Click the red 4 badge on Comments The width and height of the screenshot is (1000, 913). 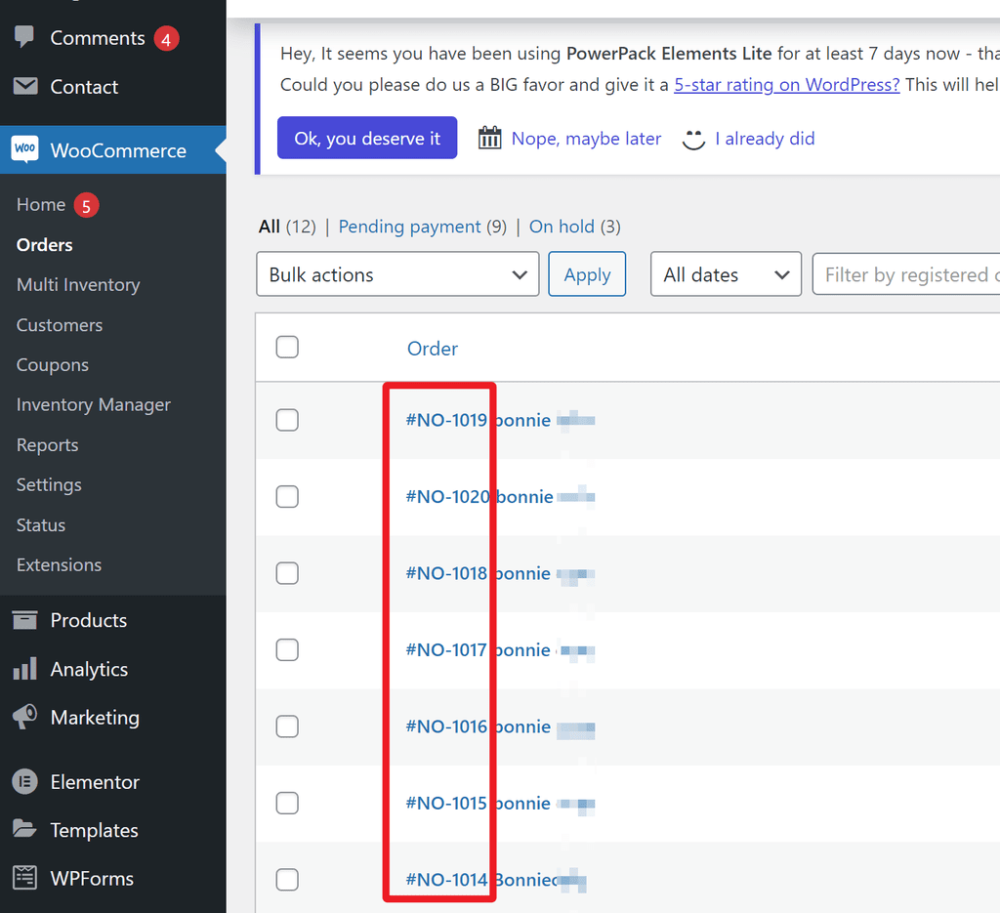point(166,39)
